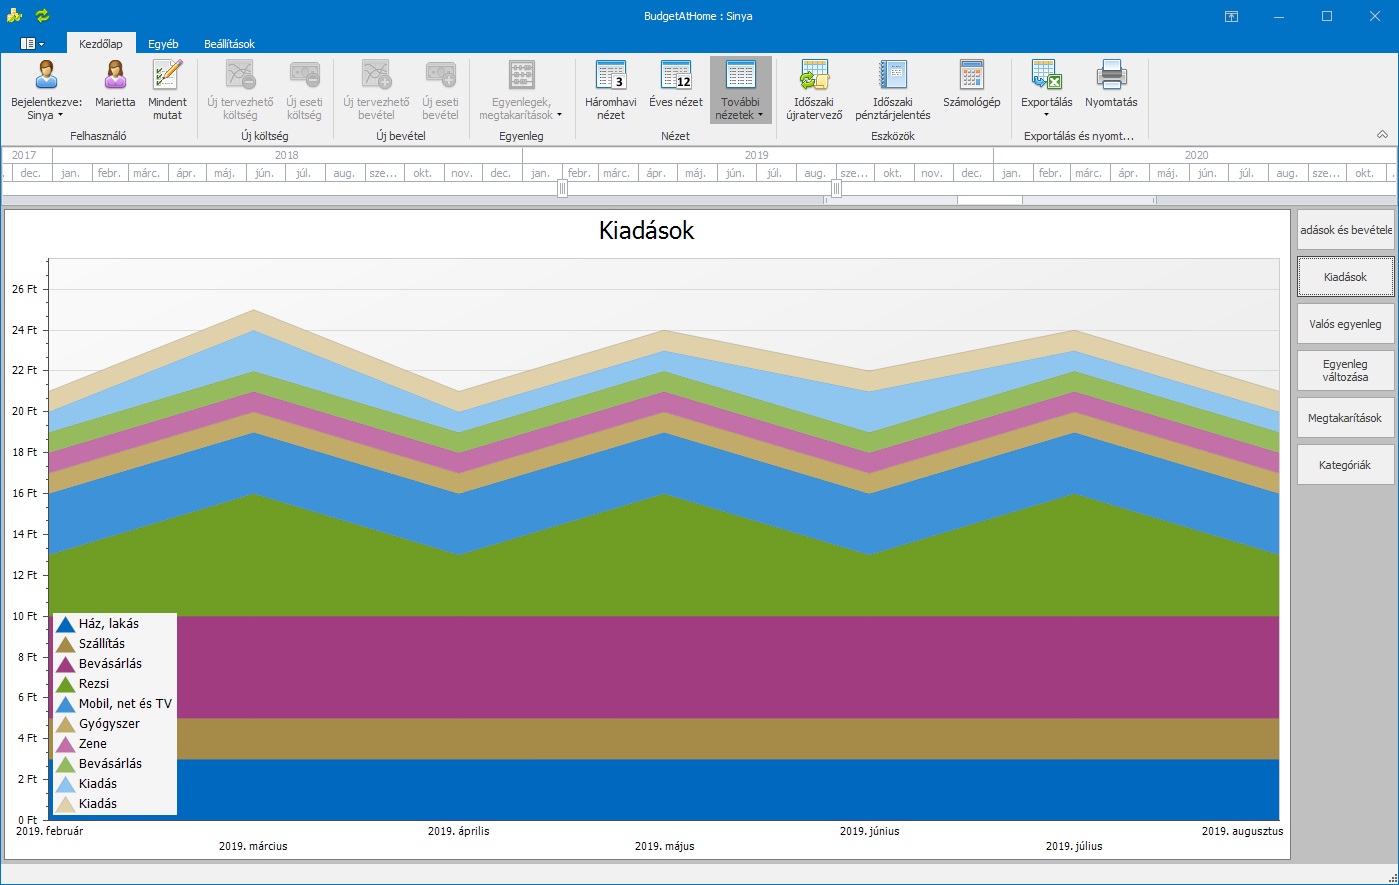Click the Rezsi legend color marker
1399x885 pixels.
65,684
